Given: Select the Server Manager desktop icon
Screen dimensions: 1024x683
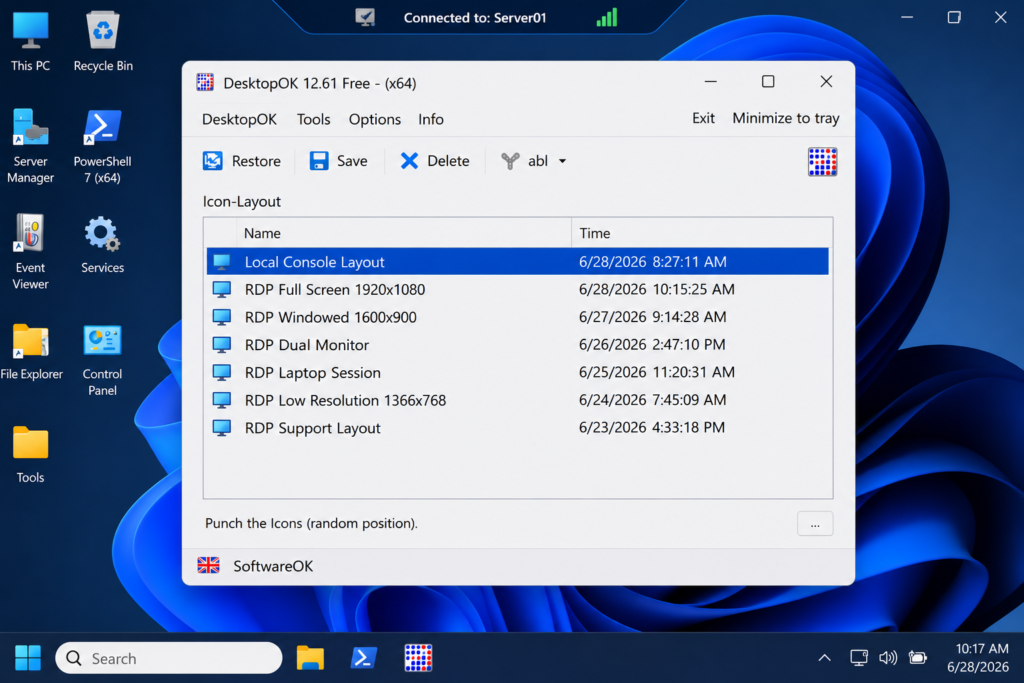Looking at the screenshot, I should click(x=30, y=146).
